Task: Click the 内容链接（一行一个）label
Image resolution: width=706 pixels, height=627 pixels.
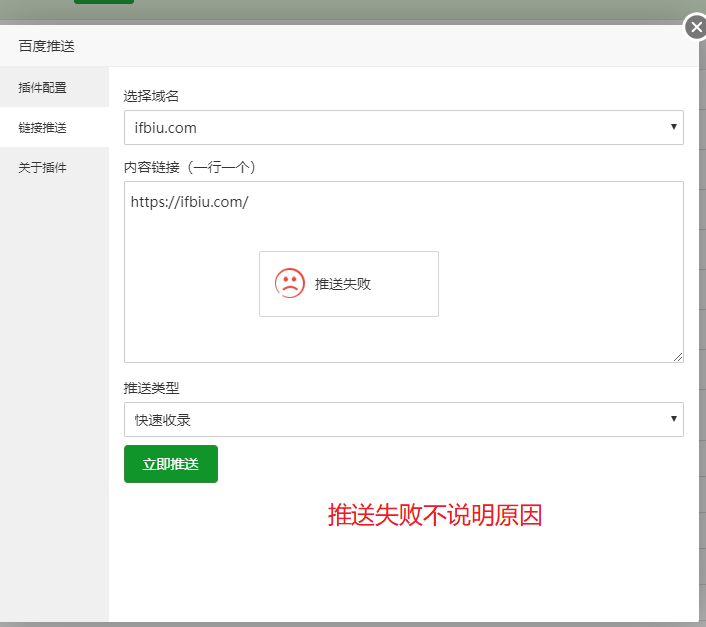Action: point(190,167)
